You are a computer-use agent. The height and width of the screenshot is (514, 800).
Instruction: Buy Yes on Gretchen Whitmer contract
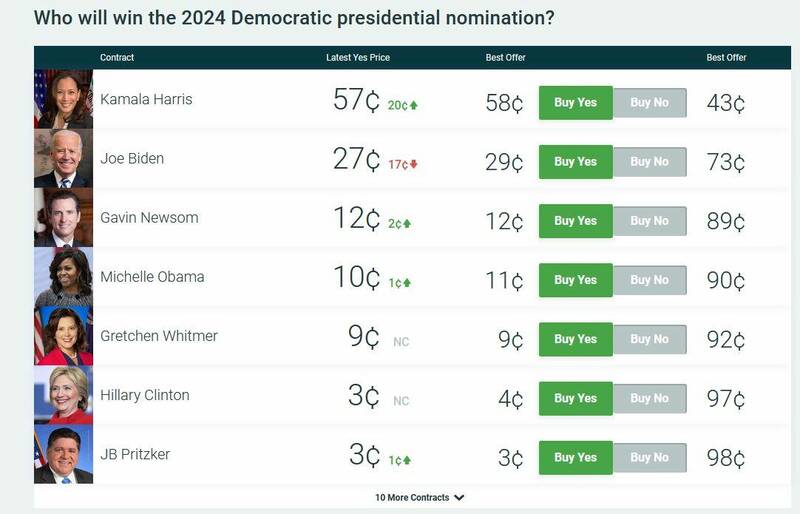click(x=575, y=339)
